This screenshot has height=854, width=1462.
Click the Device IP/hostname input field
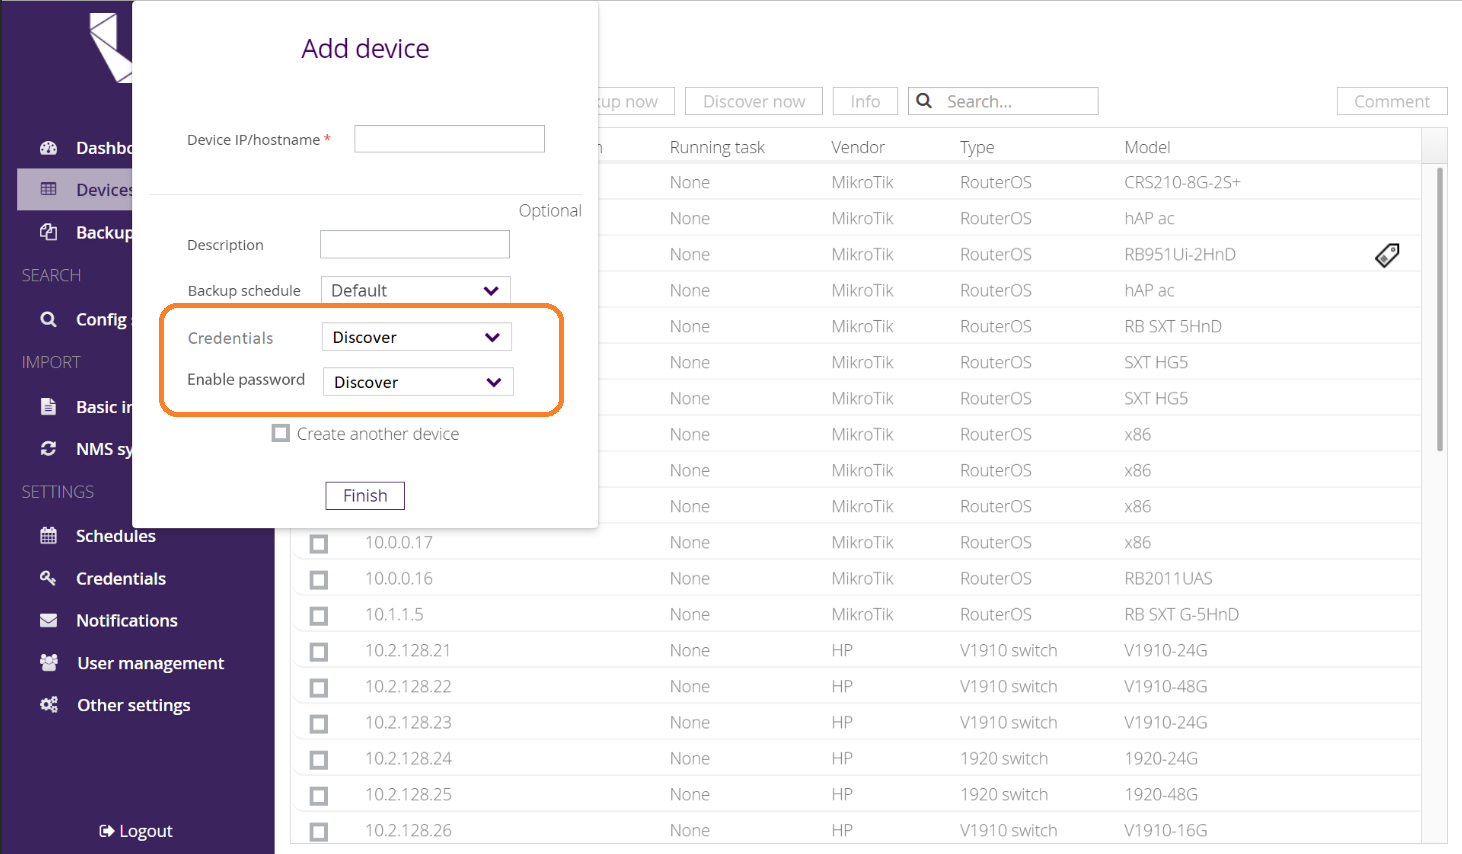(450, 139)
